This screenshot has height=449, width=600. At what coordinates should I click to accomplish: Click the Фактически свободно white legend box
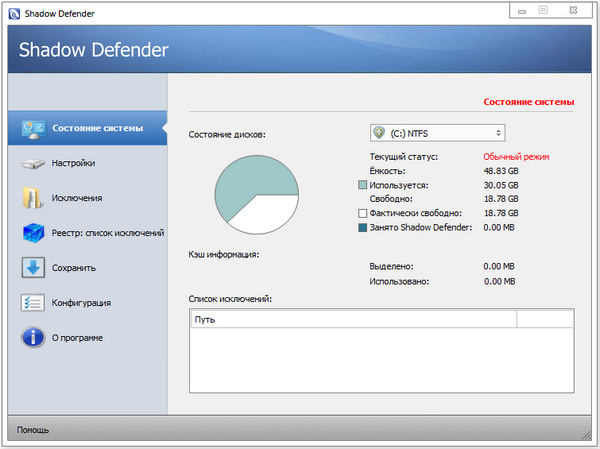363,213
